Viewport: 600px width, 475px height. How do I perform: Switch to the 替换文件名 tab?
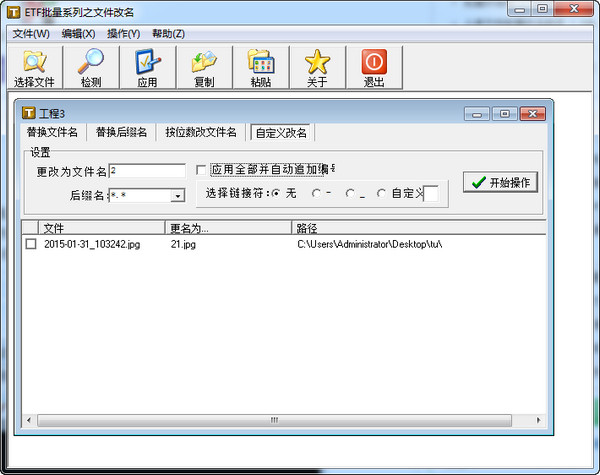[52, 132]
